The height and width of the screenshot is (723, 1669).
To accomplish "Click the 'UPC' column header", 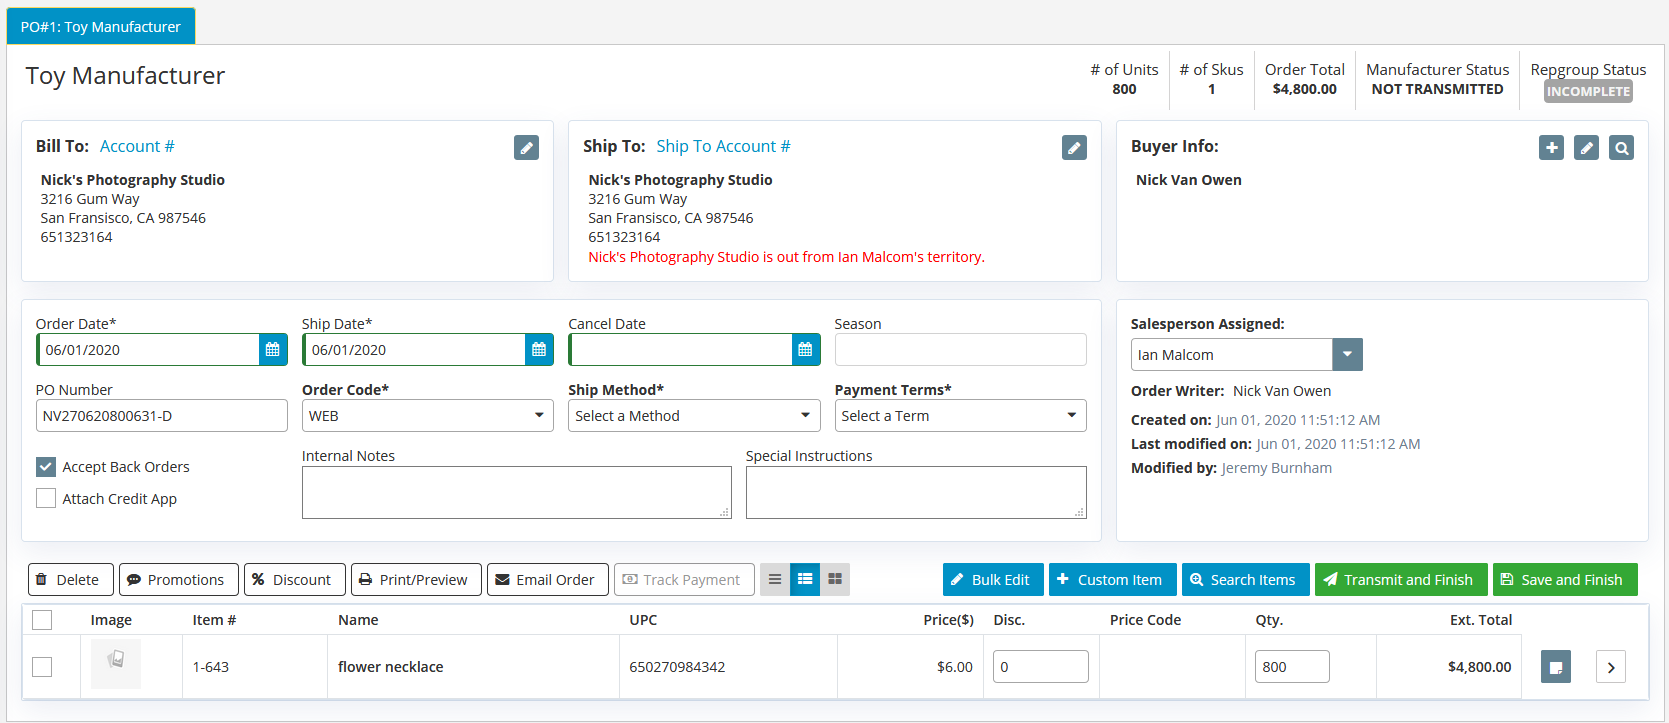I will [x=643, y=620].
